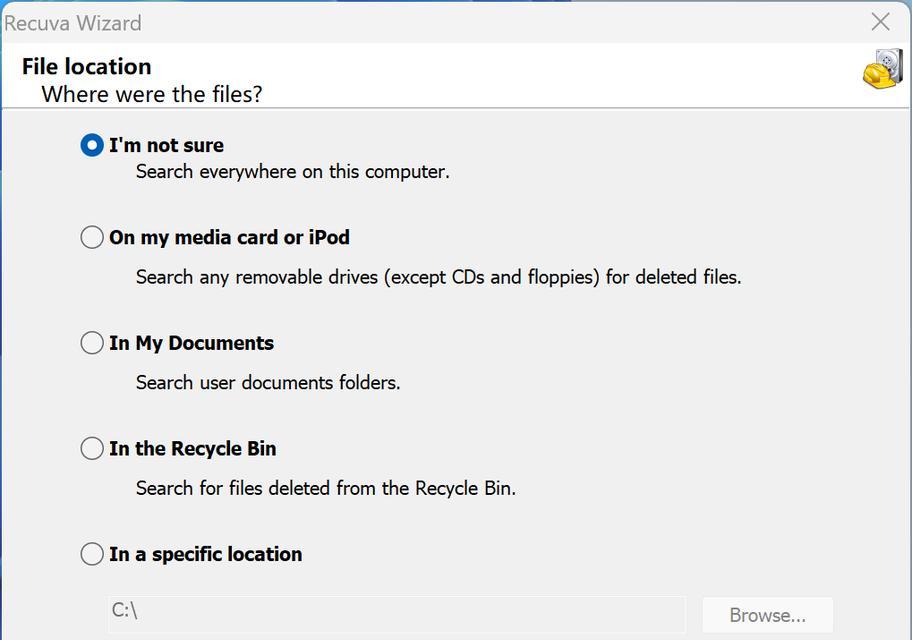912x640 pixels.
Task: Choose the media card or iPod radio circle
Action: click(x=92, y=237)
